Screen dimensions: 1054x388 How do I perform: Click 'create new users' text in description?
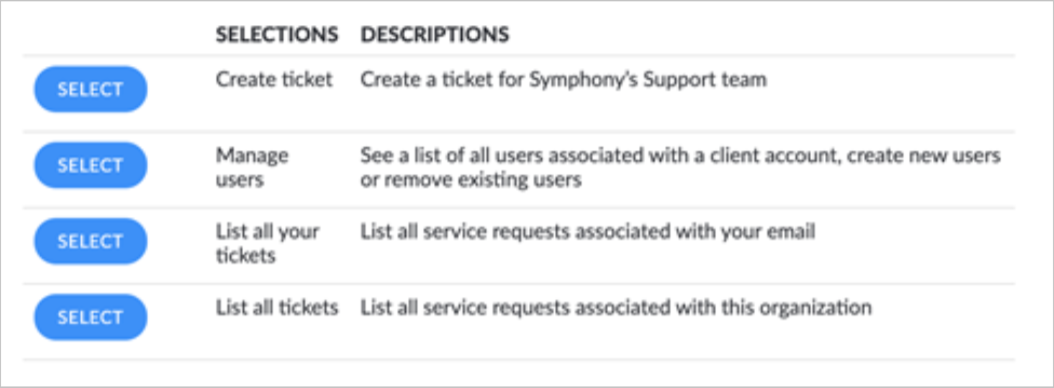924,155
